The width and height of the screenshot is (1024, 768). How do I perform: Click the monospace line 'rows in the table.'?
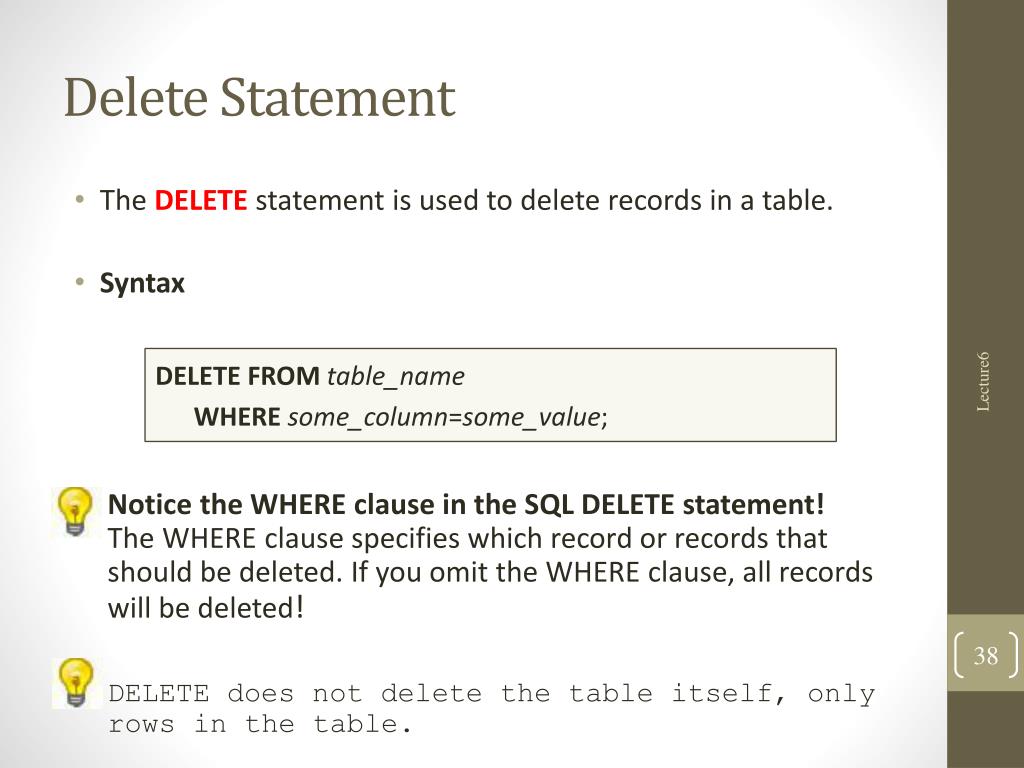(260, 724)
